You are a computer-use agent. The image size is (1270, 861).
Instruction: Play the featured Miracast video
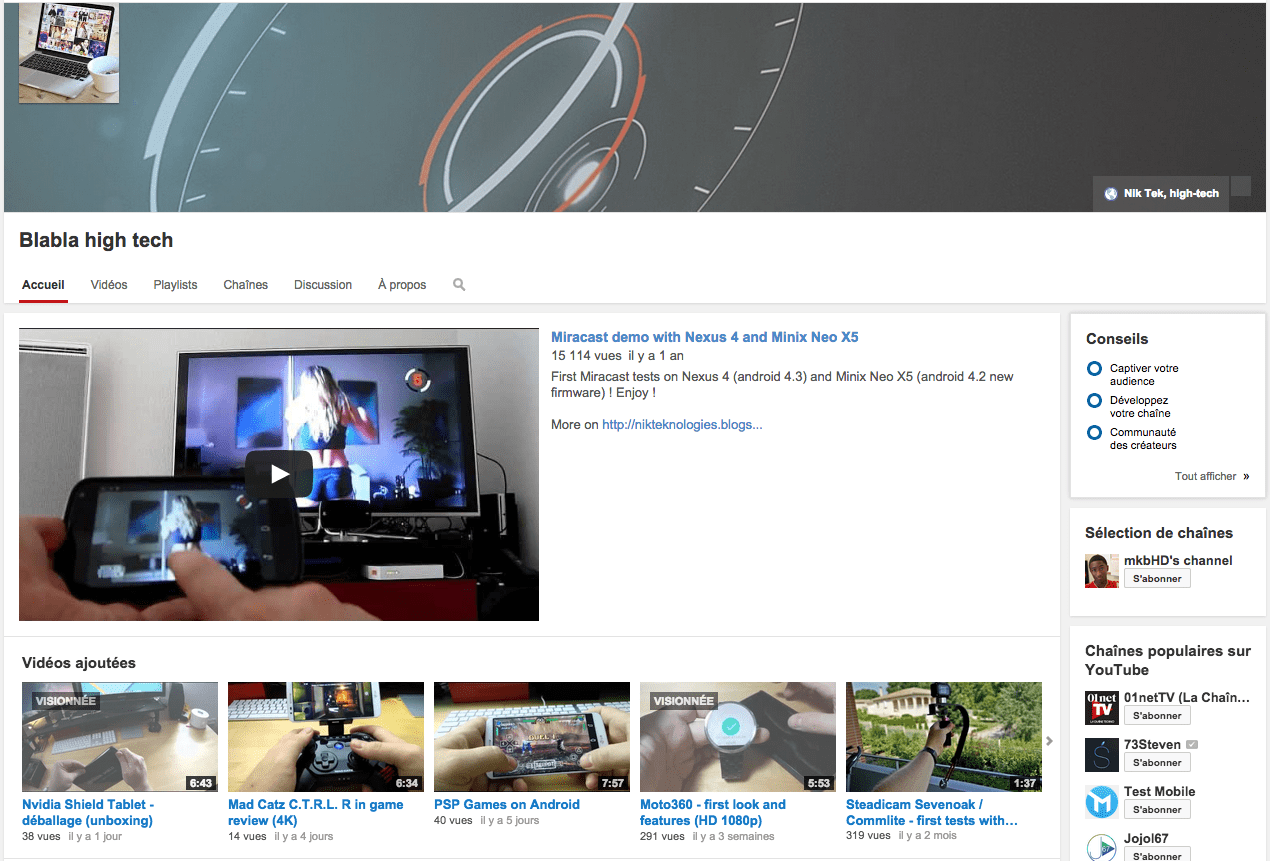(279, 474)
